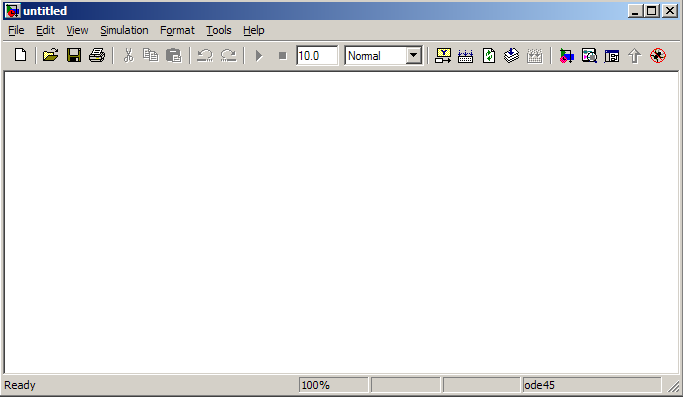Open the File menu
The height and width of the screenshot is (397, 683).
point(16,30)
